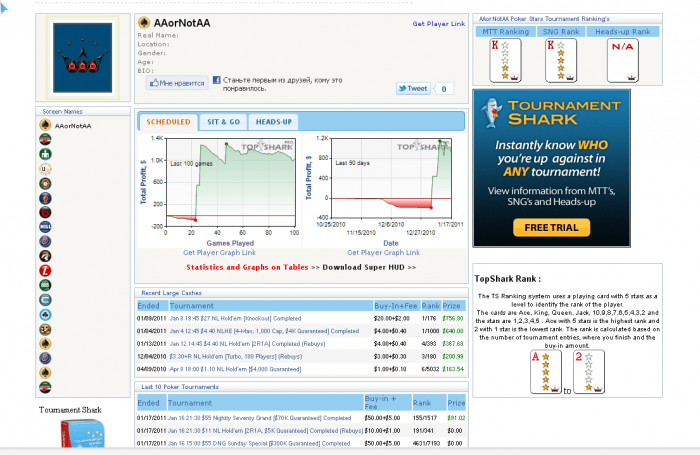
Task: Click the checkered poker chip icon
Action: point(45,330)
